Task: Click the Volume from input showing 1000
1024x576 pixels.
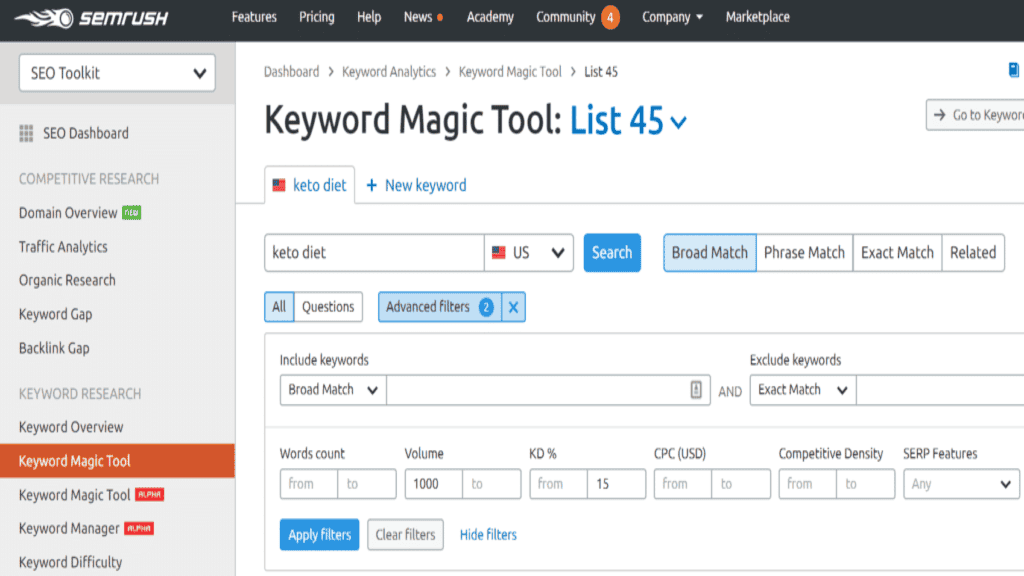Action: (x=435, y=484)
